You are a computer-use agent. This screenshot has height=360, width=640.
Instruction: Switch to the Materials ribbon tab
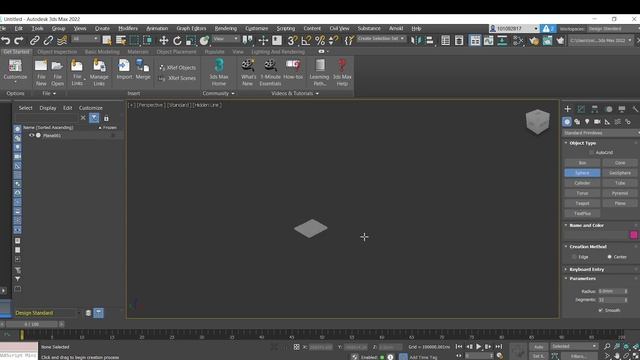[138, 52]
